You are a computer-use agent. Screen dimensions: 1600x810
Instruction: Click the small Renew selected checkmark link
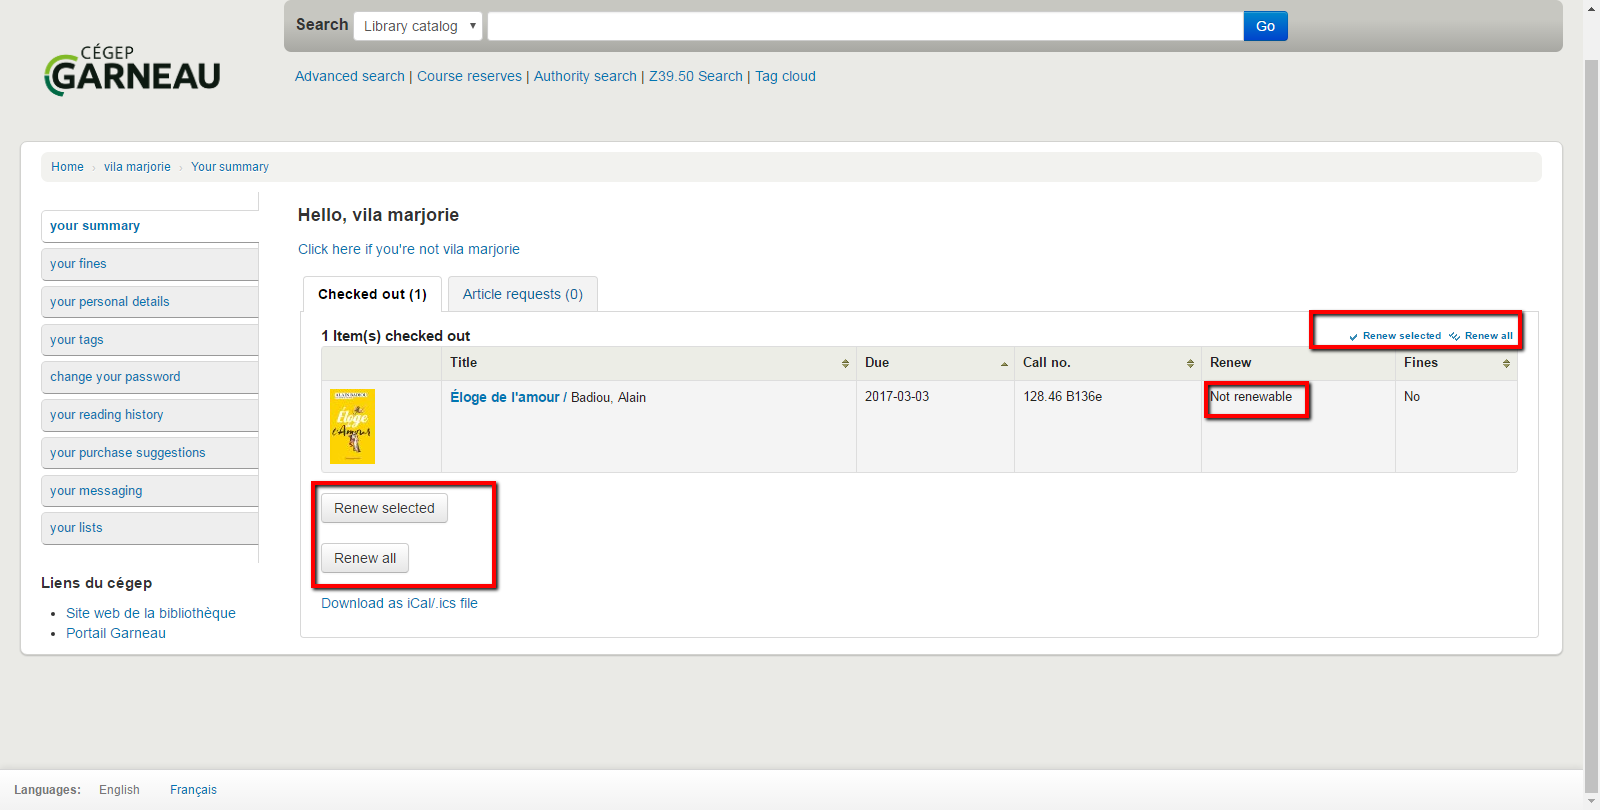coord(1396,336)
